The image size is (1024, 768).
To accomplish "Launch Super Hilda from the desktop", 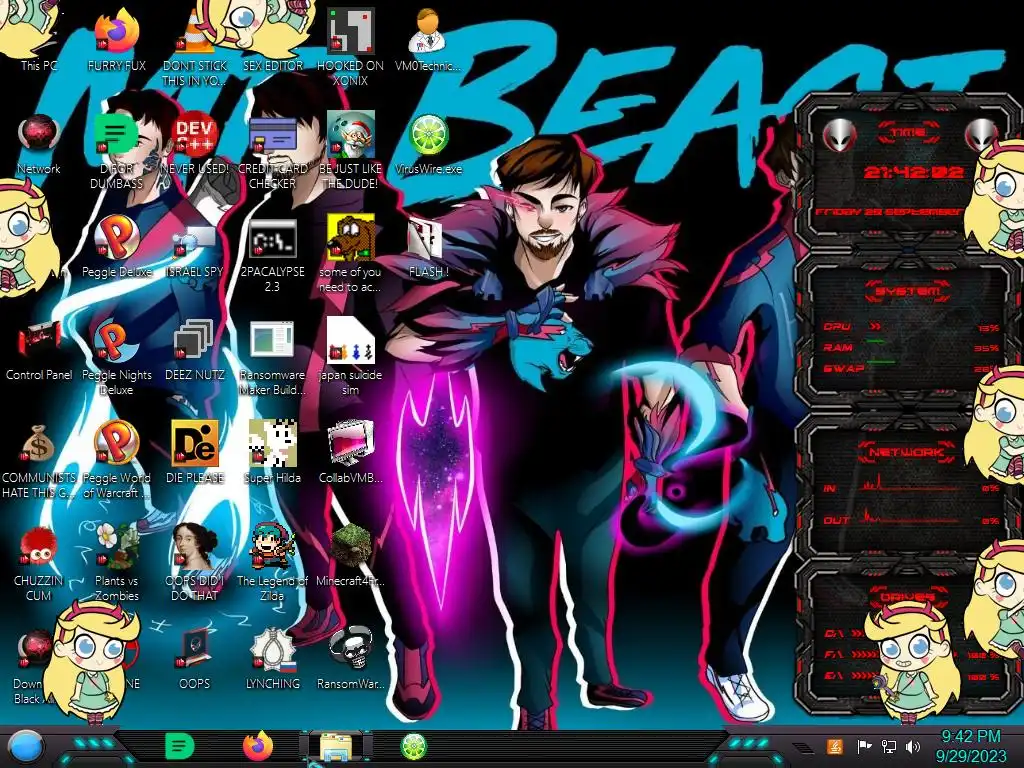I will pyautogui.click(x=273, y=452).
